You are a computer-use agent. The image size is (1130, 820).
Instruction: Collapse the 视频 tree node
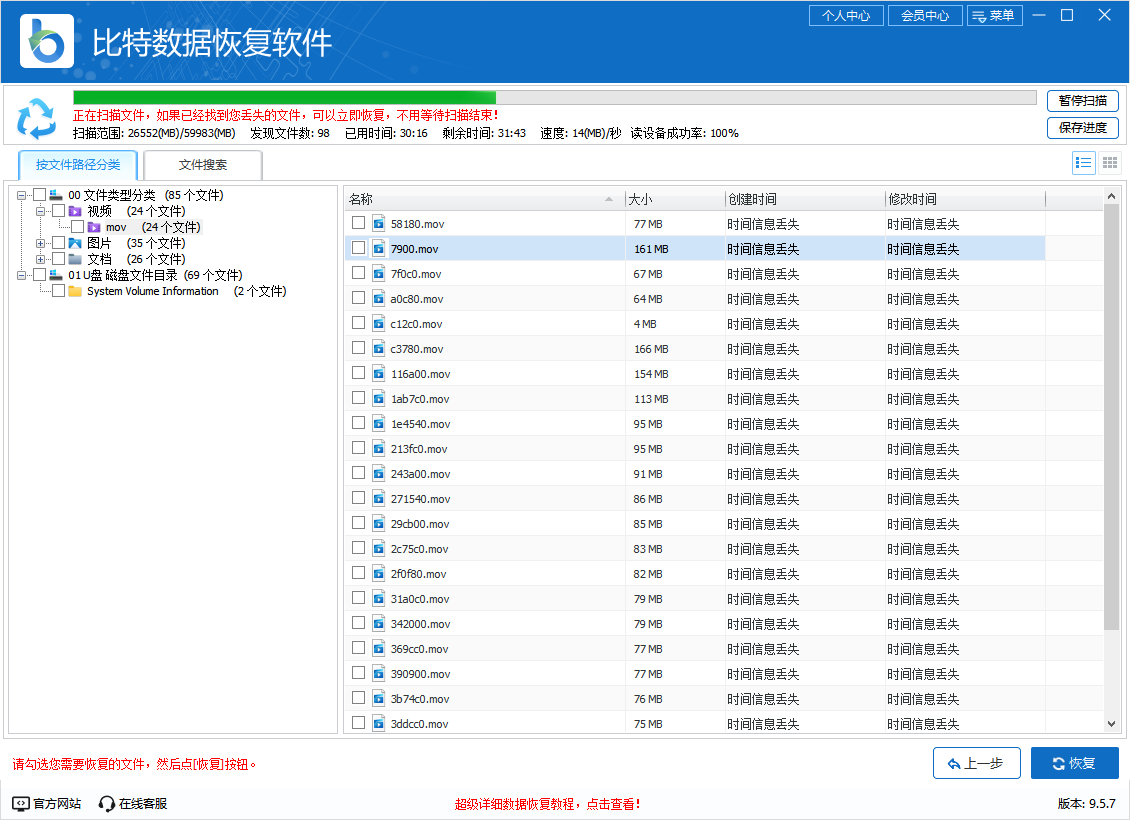click(40, 211)
